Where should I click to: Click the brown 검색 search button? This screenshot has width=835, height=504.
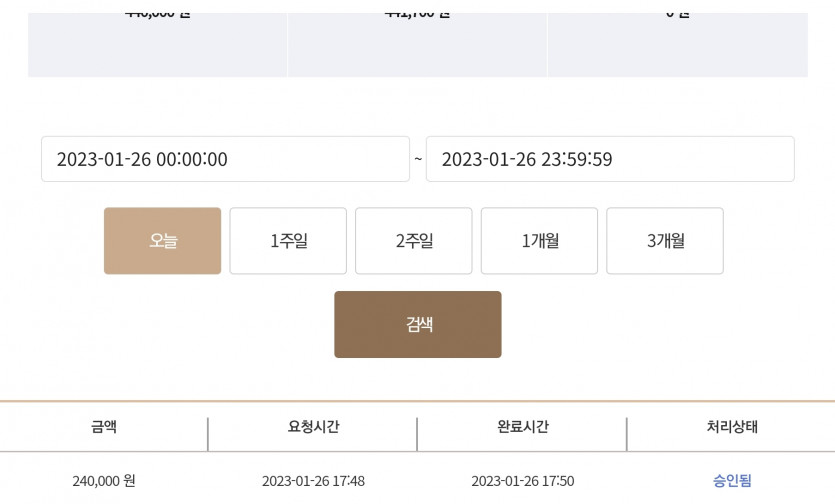418,324
